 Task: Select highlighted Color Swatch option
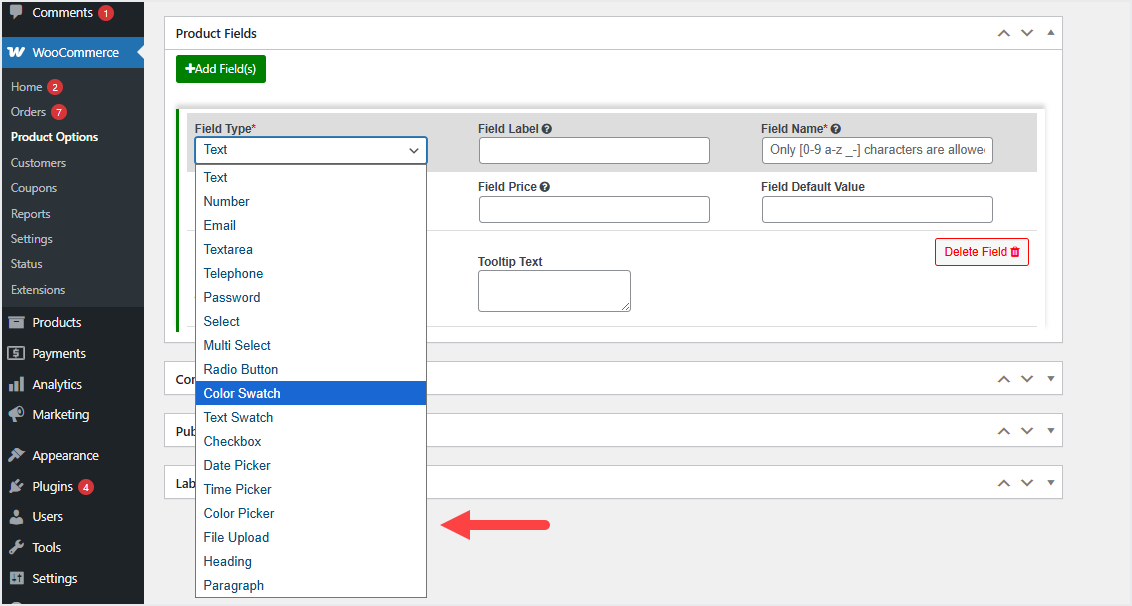310,393
